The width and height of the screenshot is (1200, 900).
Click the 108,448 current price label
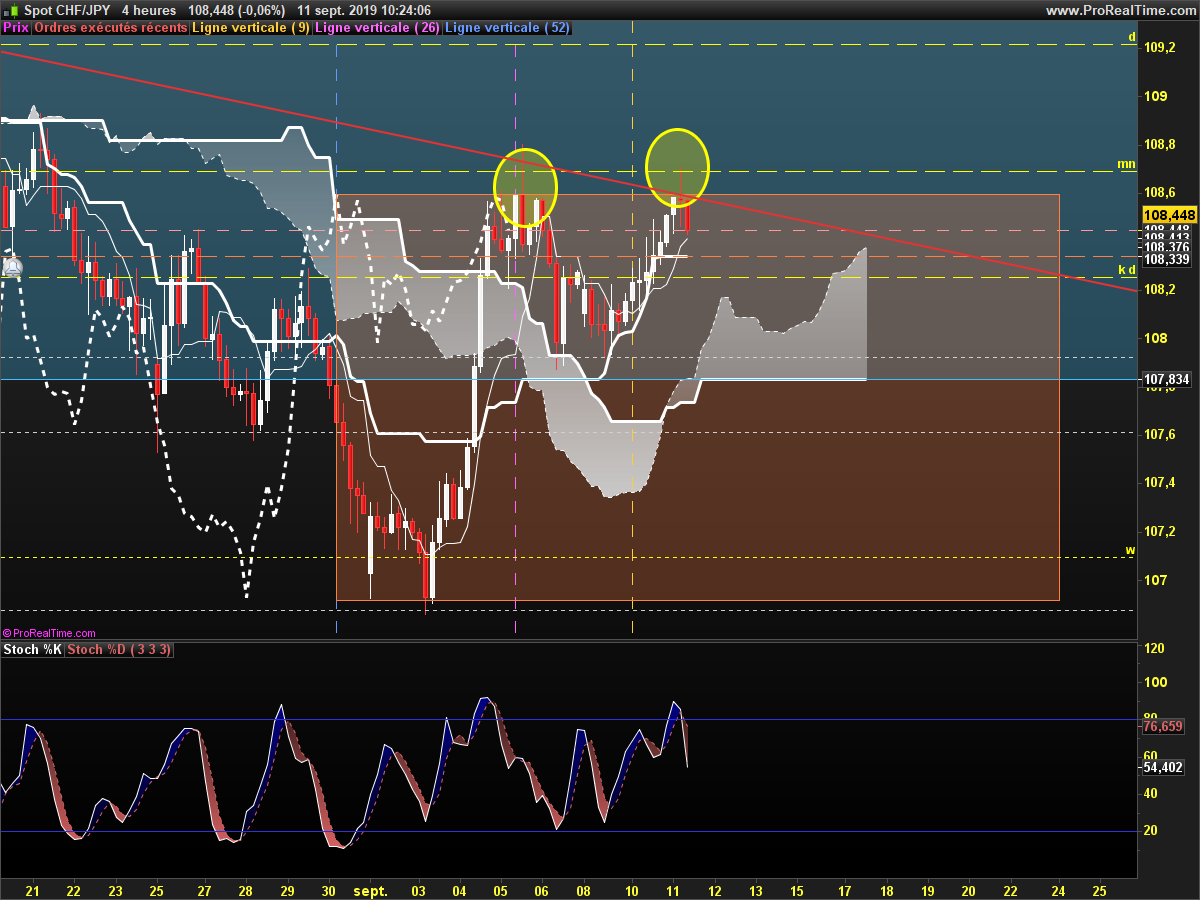[x=1169, y=215]
